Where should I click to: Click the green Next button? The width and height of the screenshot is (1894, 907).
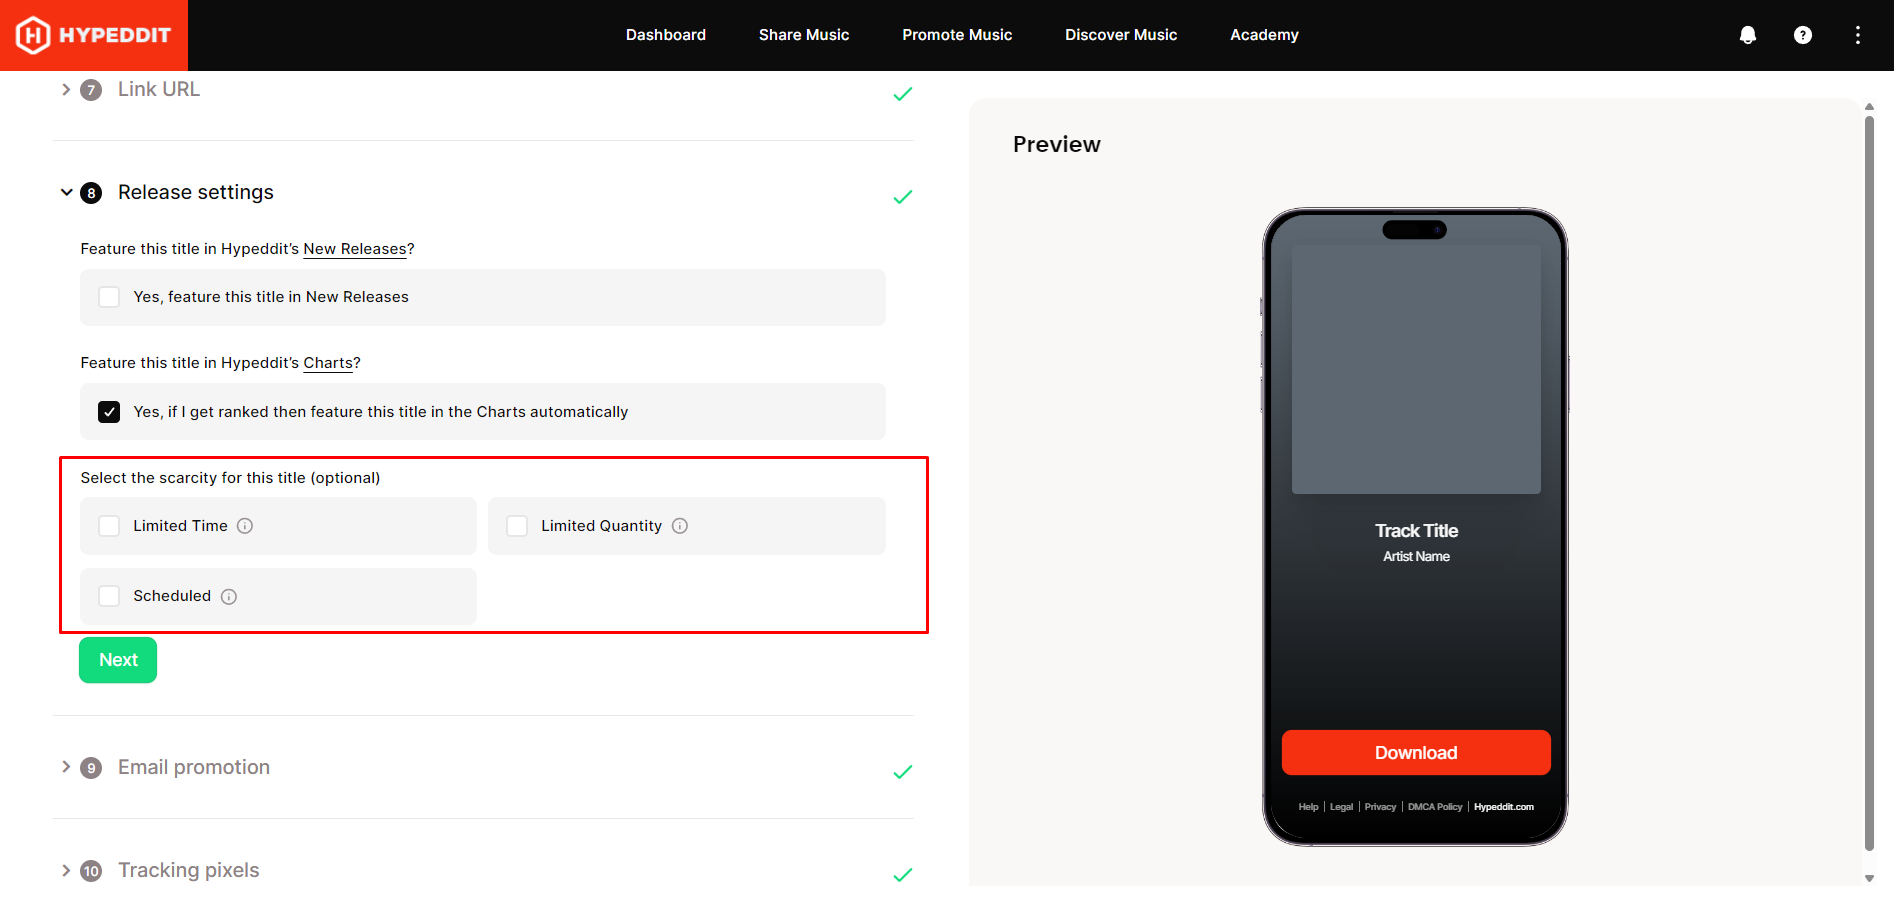tap(118, 660)
